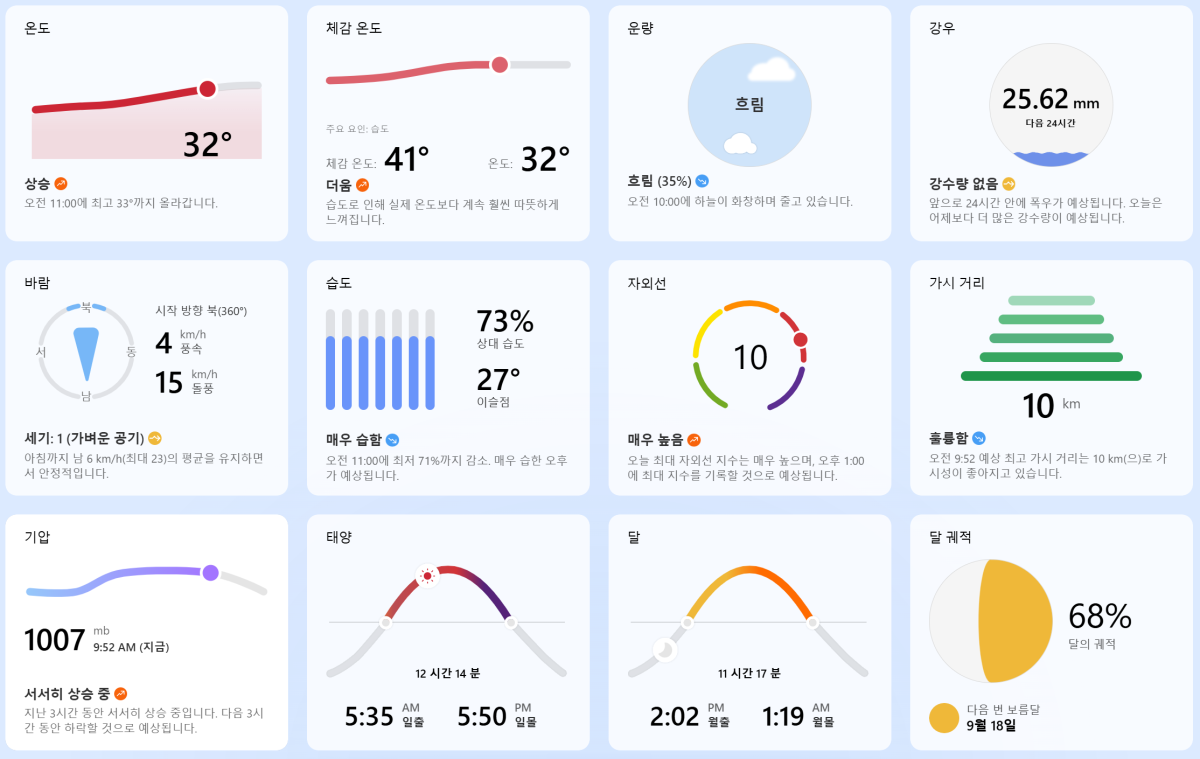
Task: Click the purple dot on the 기압 curve
Action: (x=211, y=573)
